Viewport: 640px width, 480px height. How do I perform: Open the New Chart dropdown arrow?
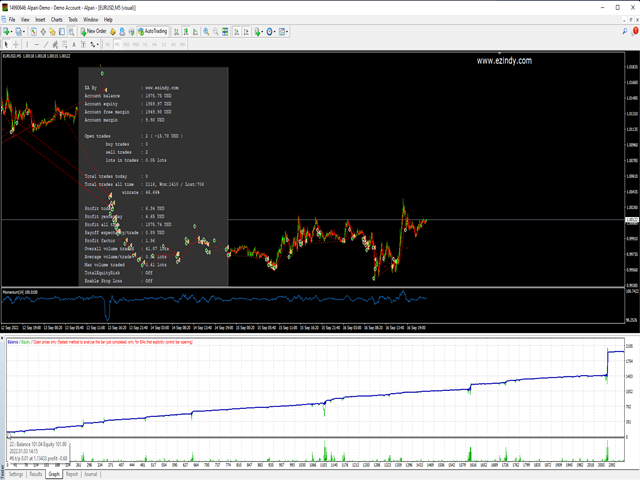pyautogui.click(x=11, y=31)
